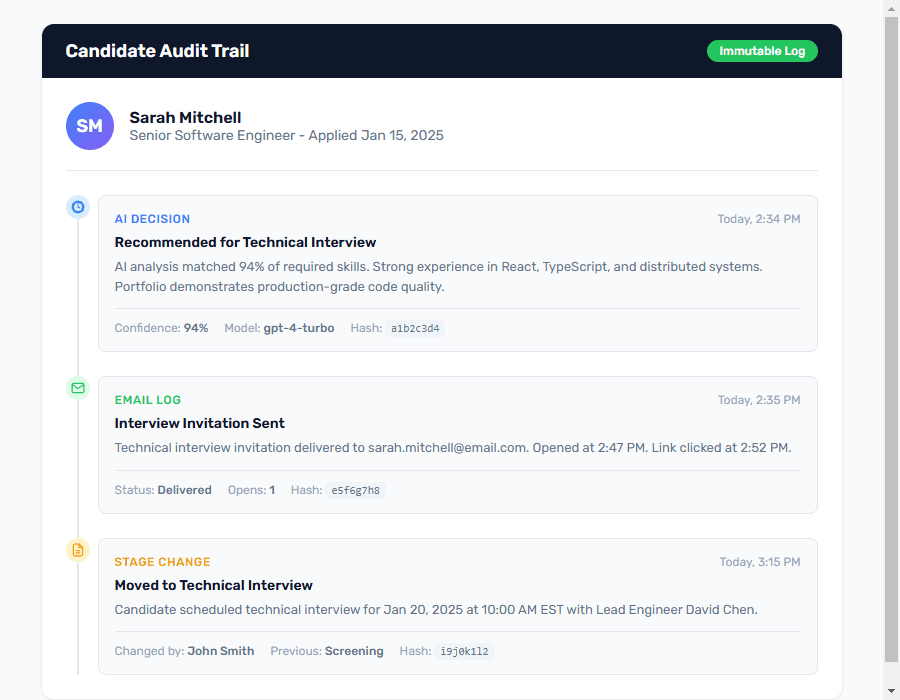
Task: Click the changed-by name John Smith
Action: point(221,651)
